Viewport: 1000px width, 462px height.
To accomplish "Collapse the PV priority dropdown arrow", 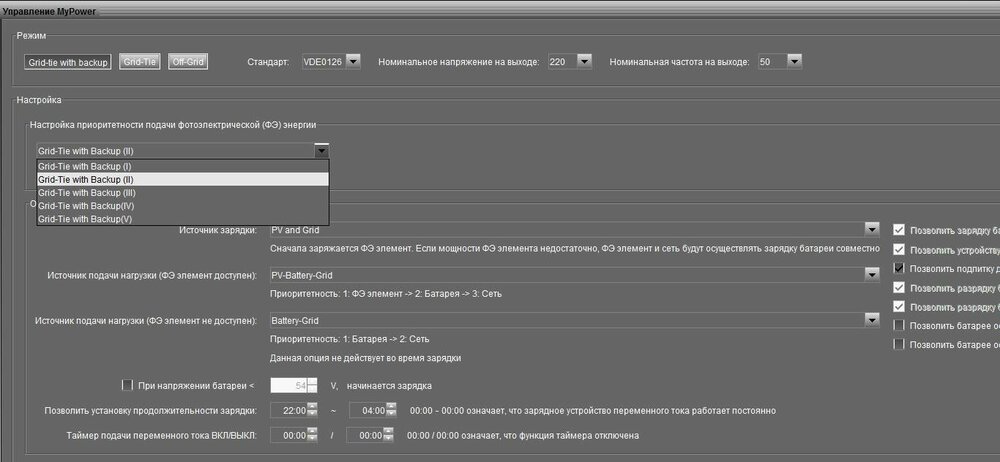I will point(322,151).
